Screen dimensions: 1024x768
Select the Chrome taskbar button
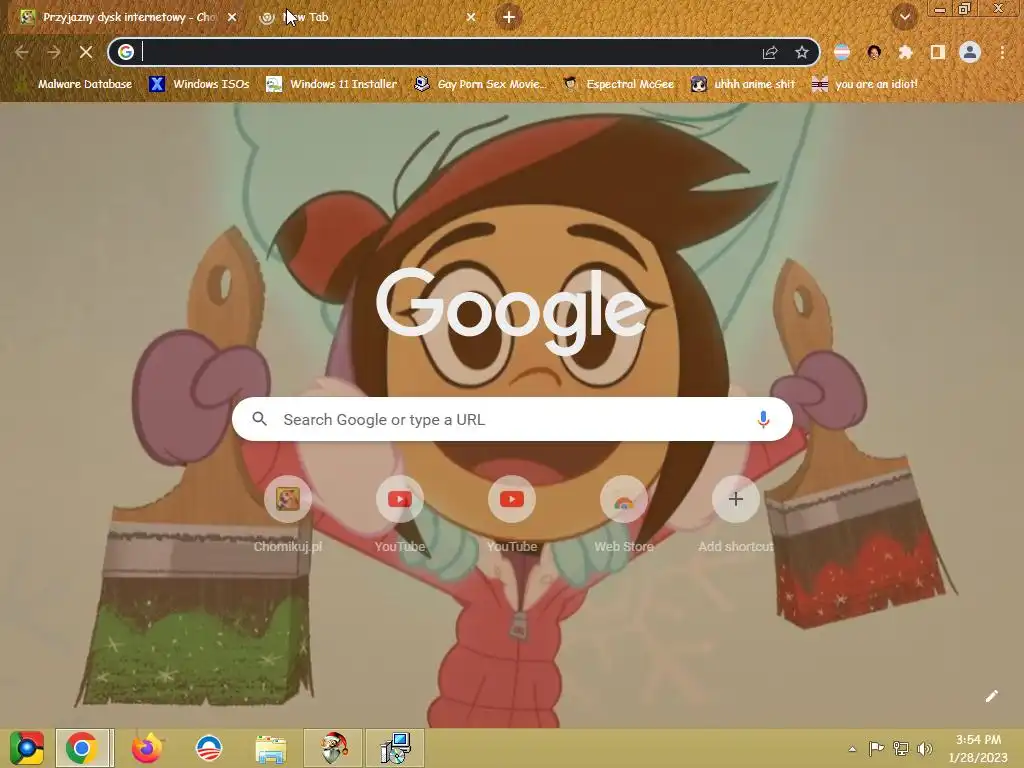point(84,748)
